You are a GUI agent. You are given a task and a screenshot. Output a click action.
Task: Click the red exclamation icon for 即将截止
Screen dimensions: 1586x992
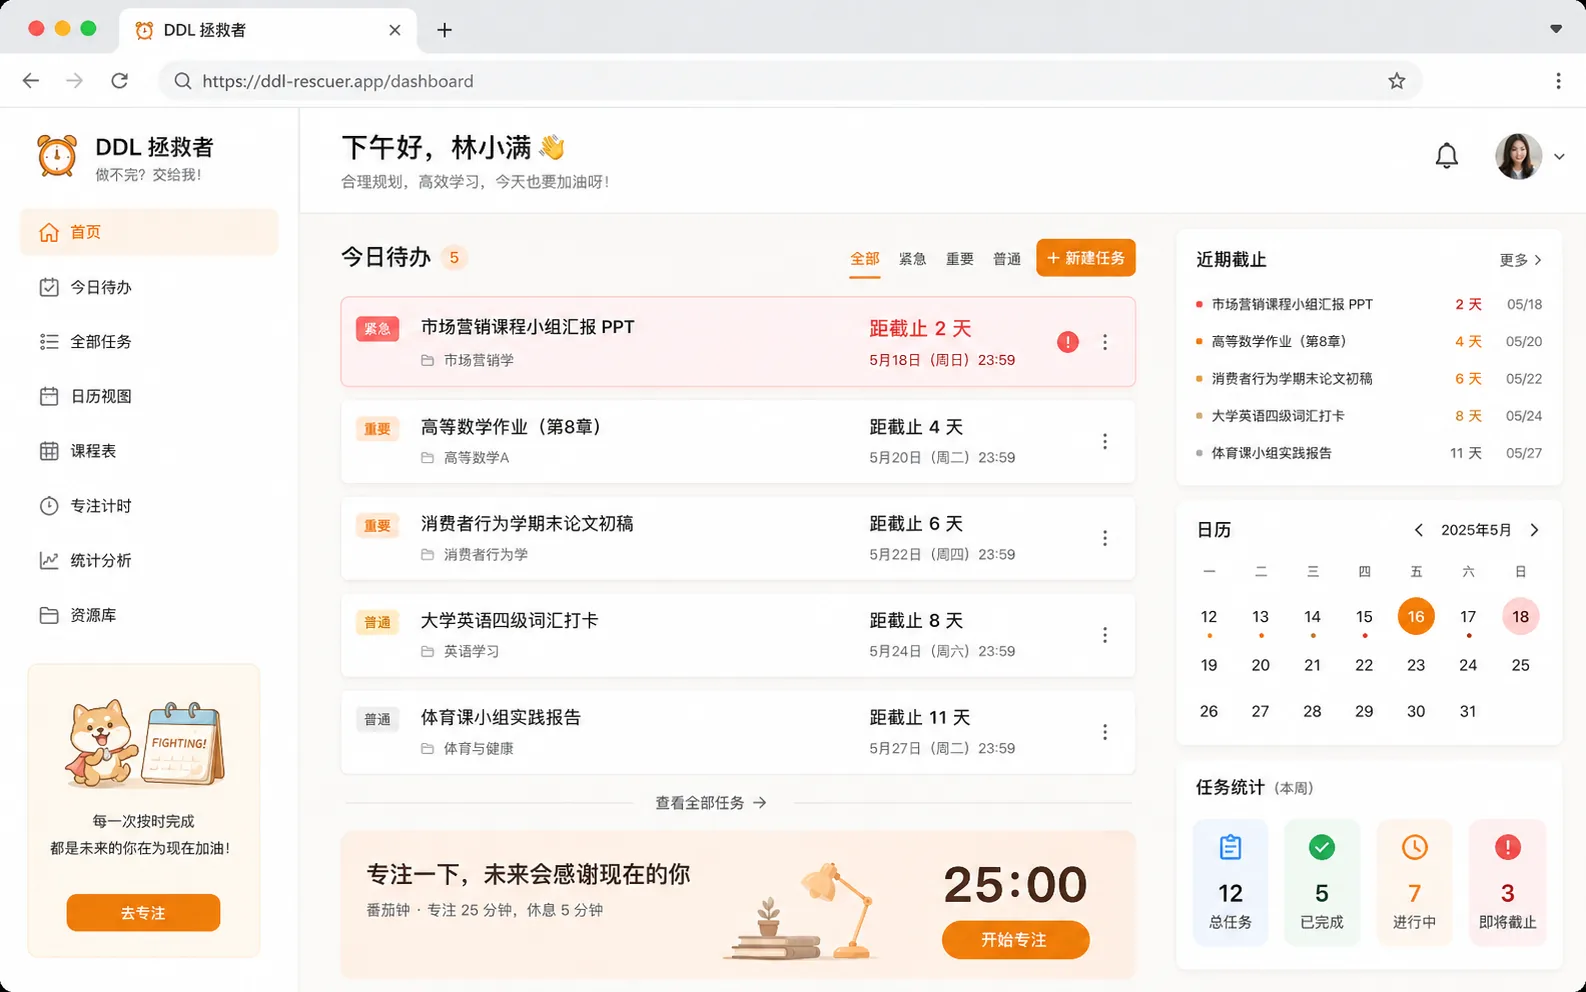(x=1507, y=848)
